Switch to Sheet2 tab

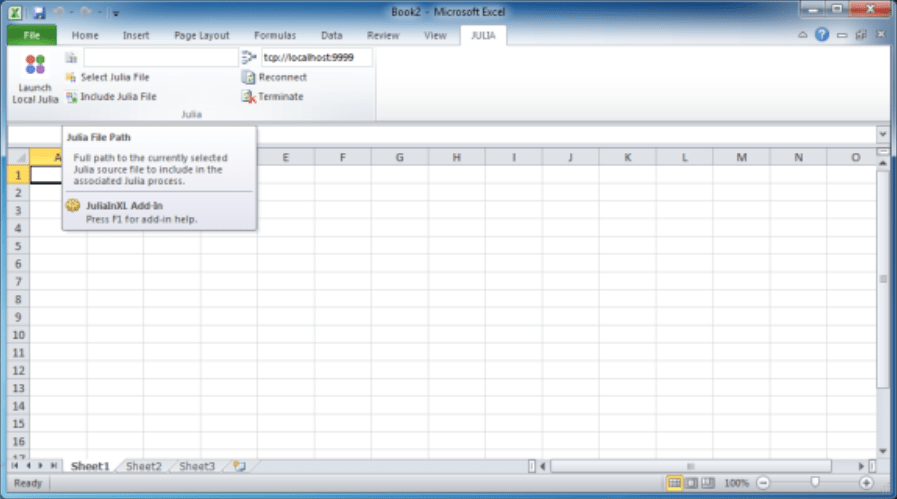144,466
